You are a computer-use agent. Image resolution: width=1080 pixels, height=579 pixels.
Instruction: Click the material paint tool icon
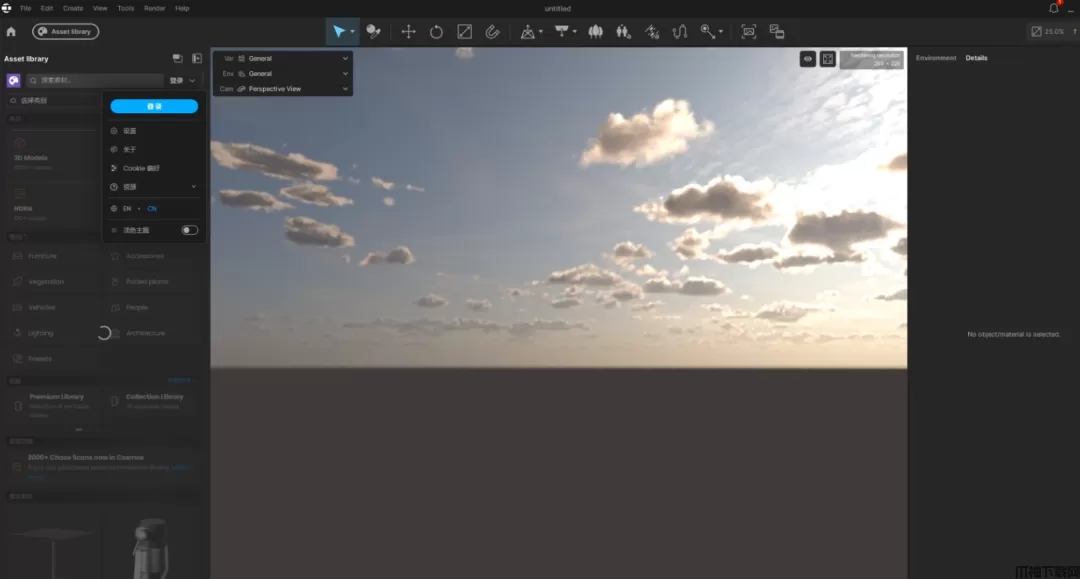coord(373,32)
